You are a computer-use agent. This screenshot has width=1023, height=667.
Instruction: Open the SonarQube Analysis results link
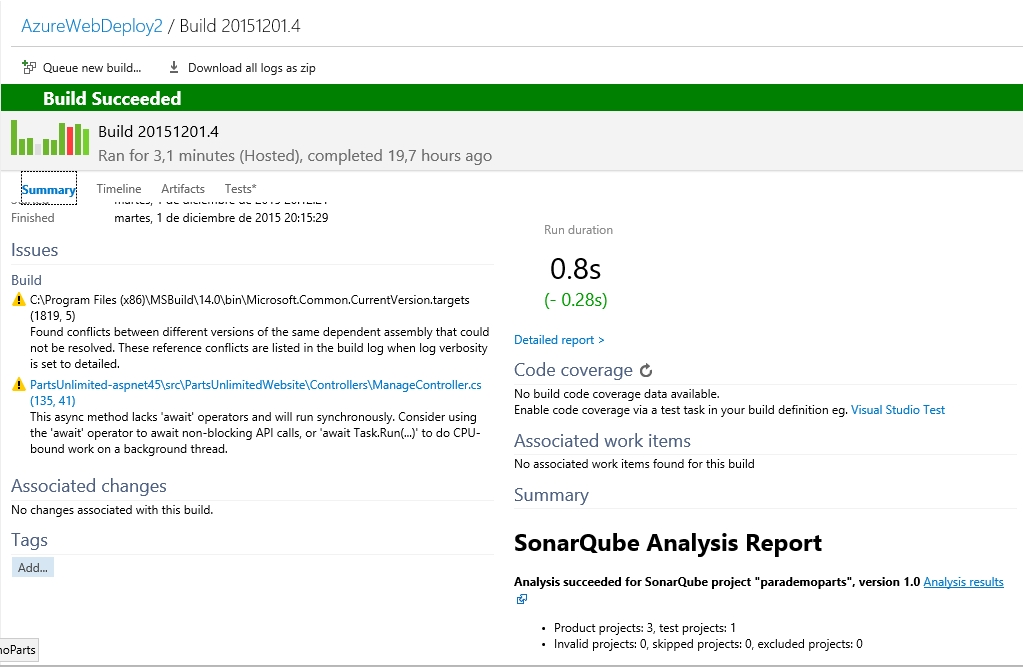tap(963, 582)
